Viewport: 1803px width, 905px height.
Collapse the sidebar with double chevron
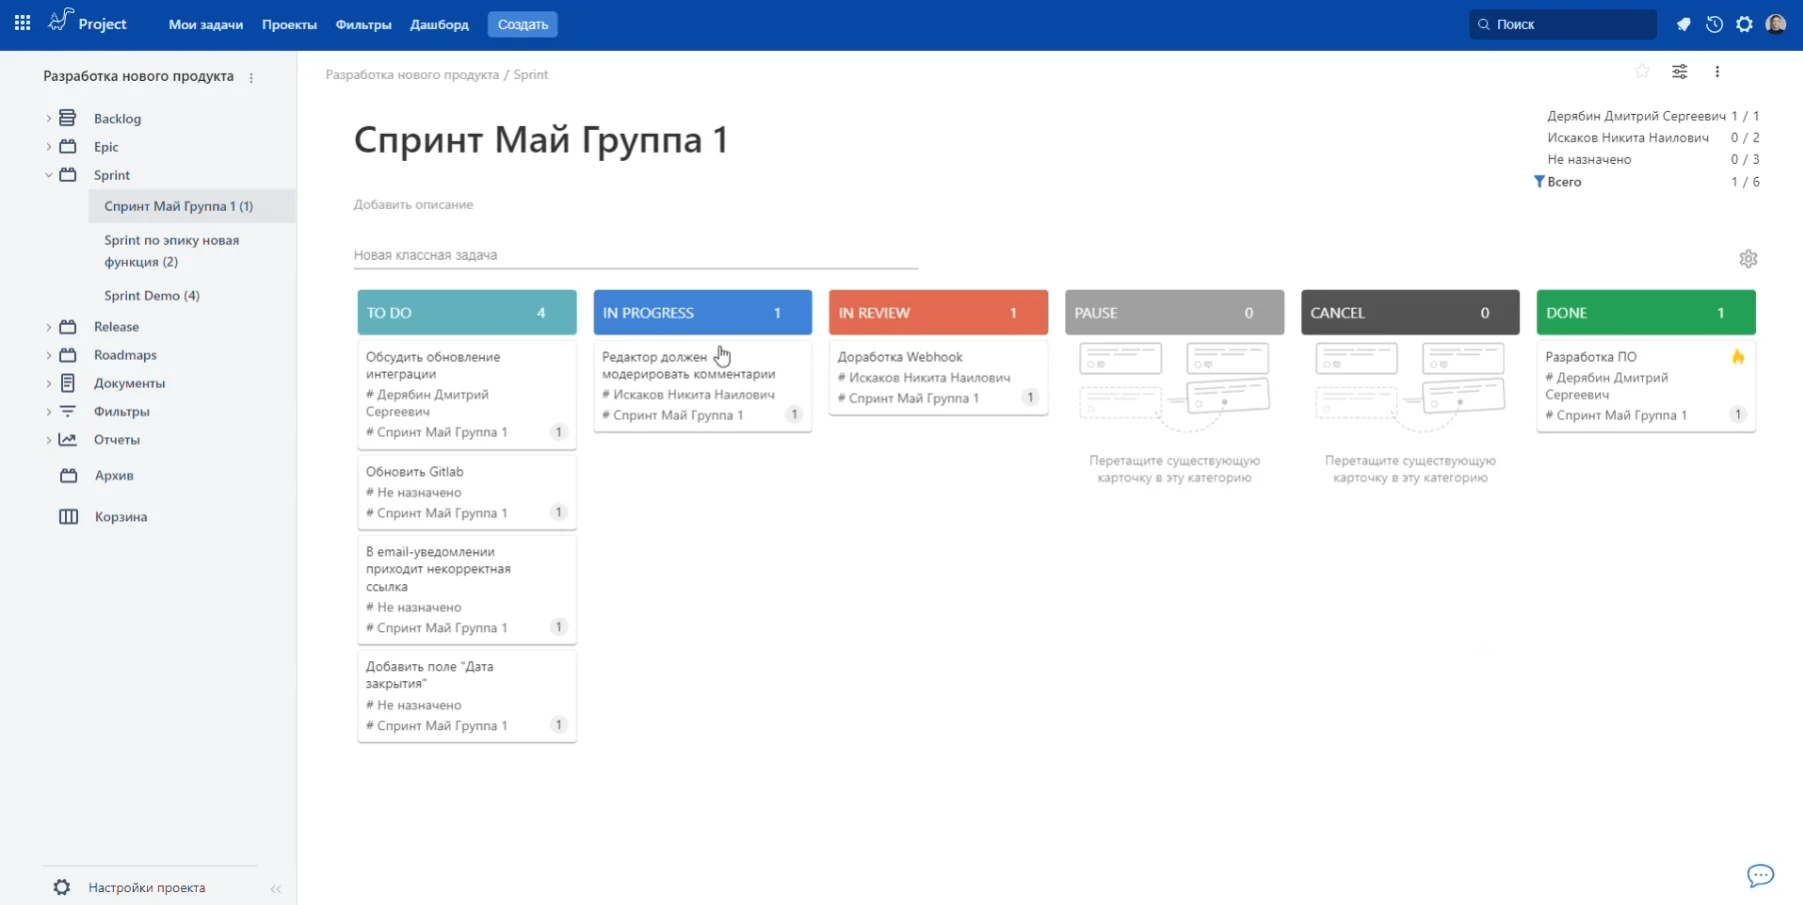point(275,888)
